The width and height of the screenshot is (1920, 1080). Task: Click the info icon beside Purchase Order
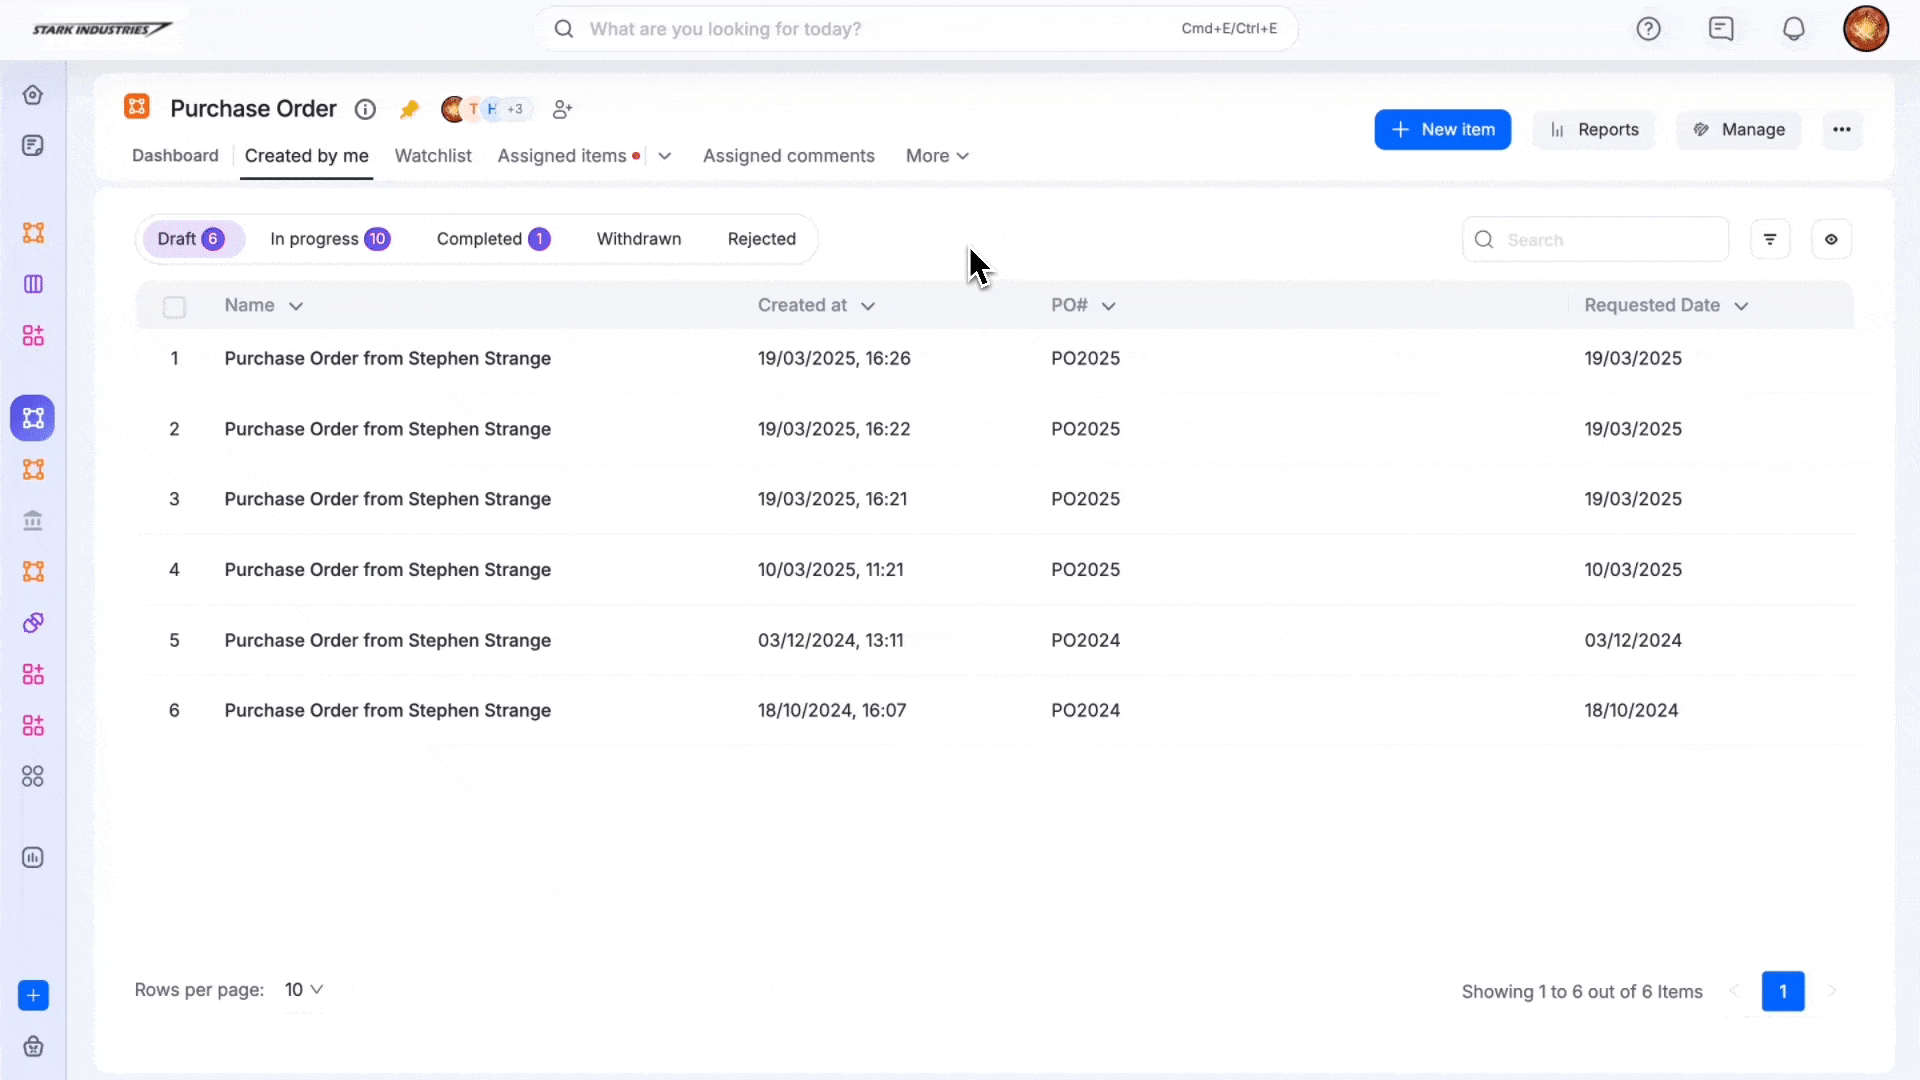(365, 109)
